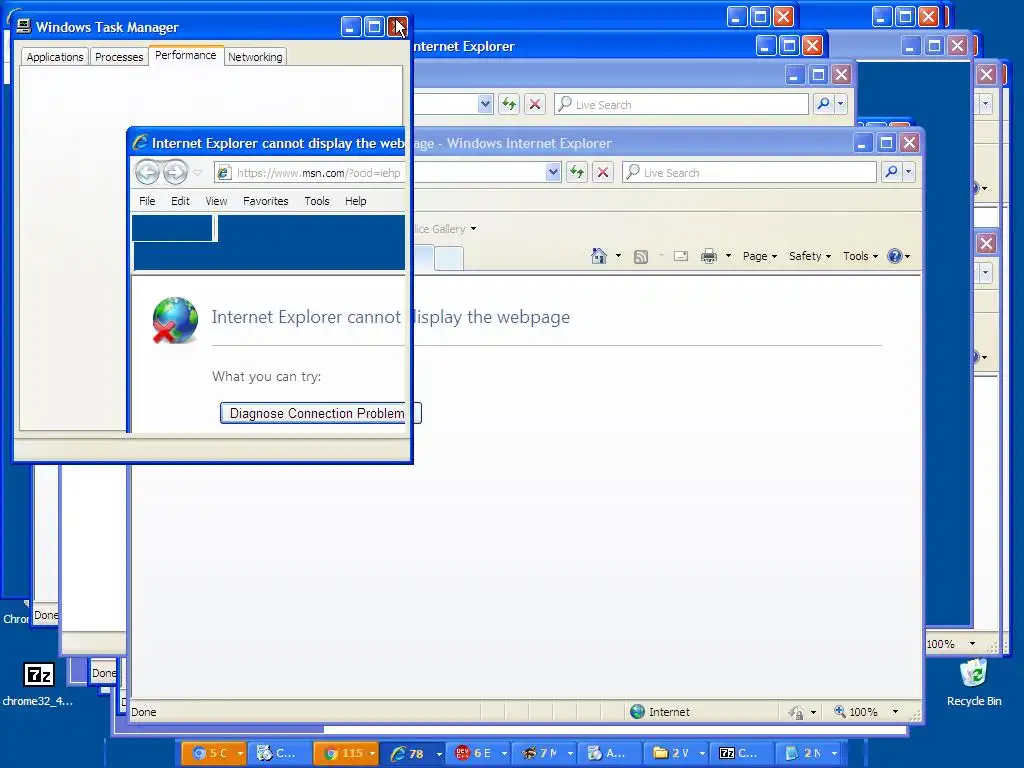This screenshot has width=1024, height=768.
Task: Click the Dev-C++ taskbar group showing 6
Action: click(480, 754)
